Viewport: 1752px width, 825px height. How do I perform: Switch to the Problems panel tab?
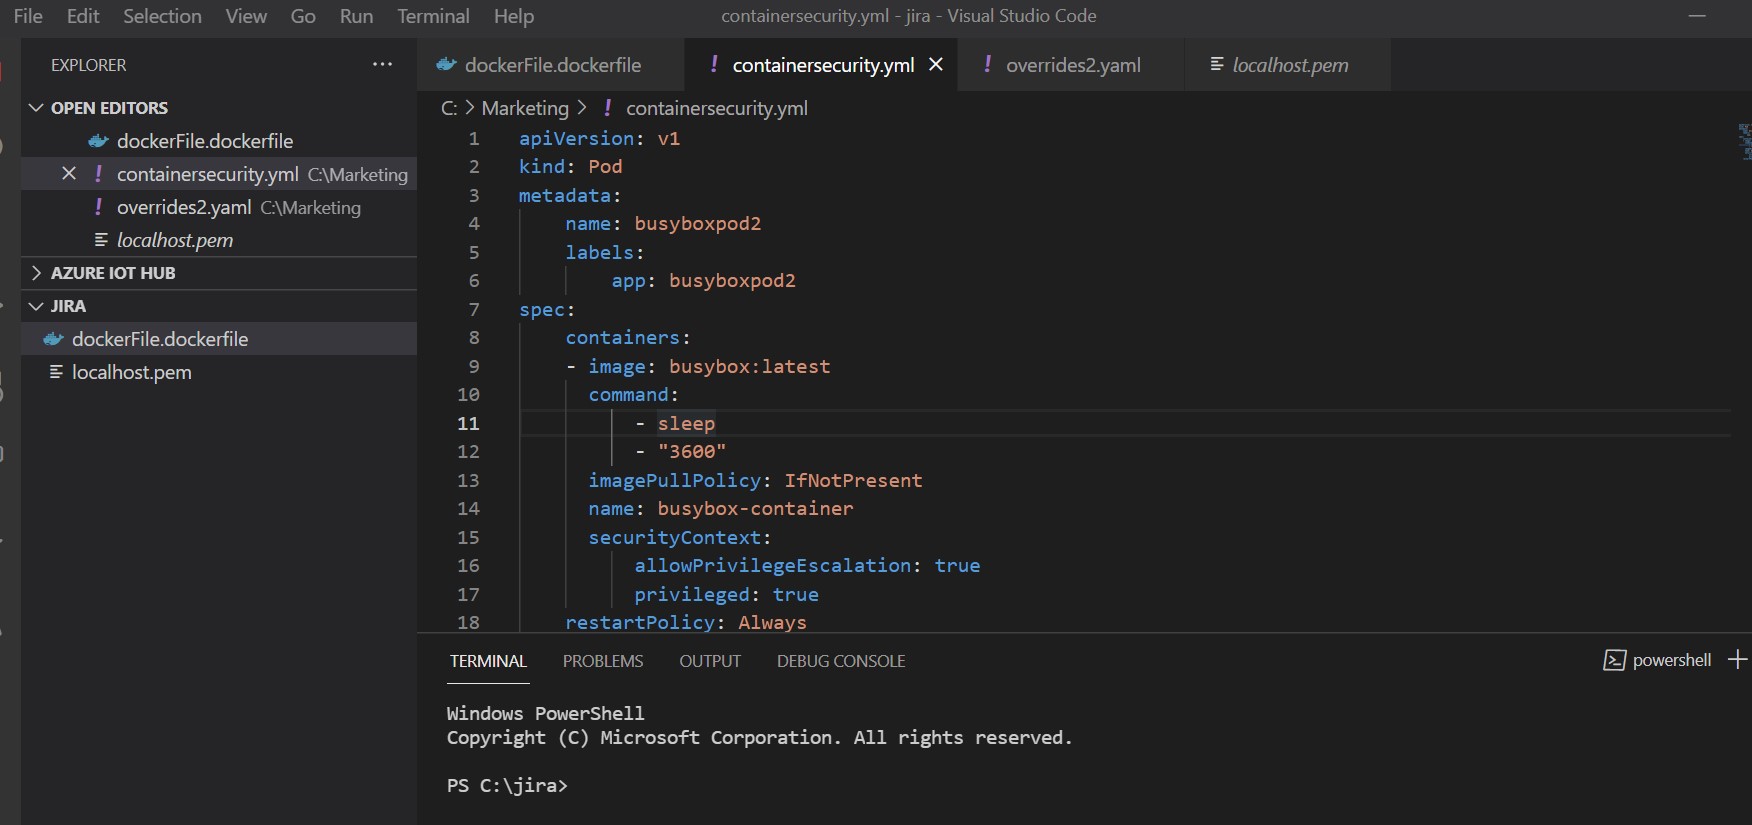click(x=602, y=661)
